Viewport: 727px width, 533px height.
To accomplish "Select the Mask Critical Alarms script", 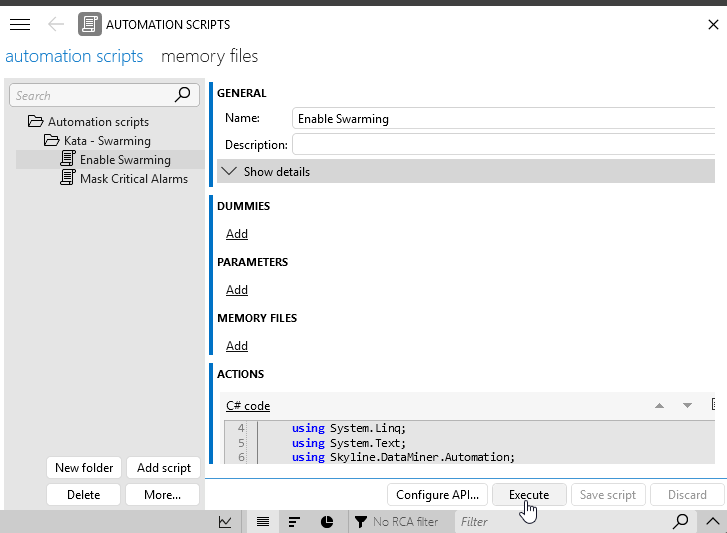I will (x=134, y=179).
